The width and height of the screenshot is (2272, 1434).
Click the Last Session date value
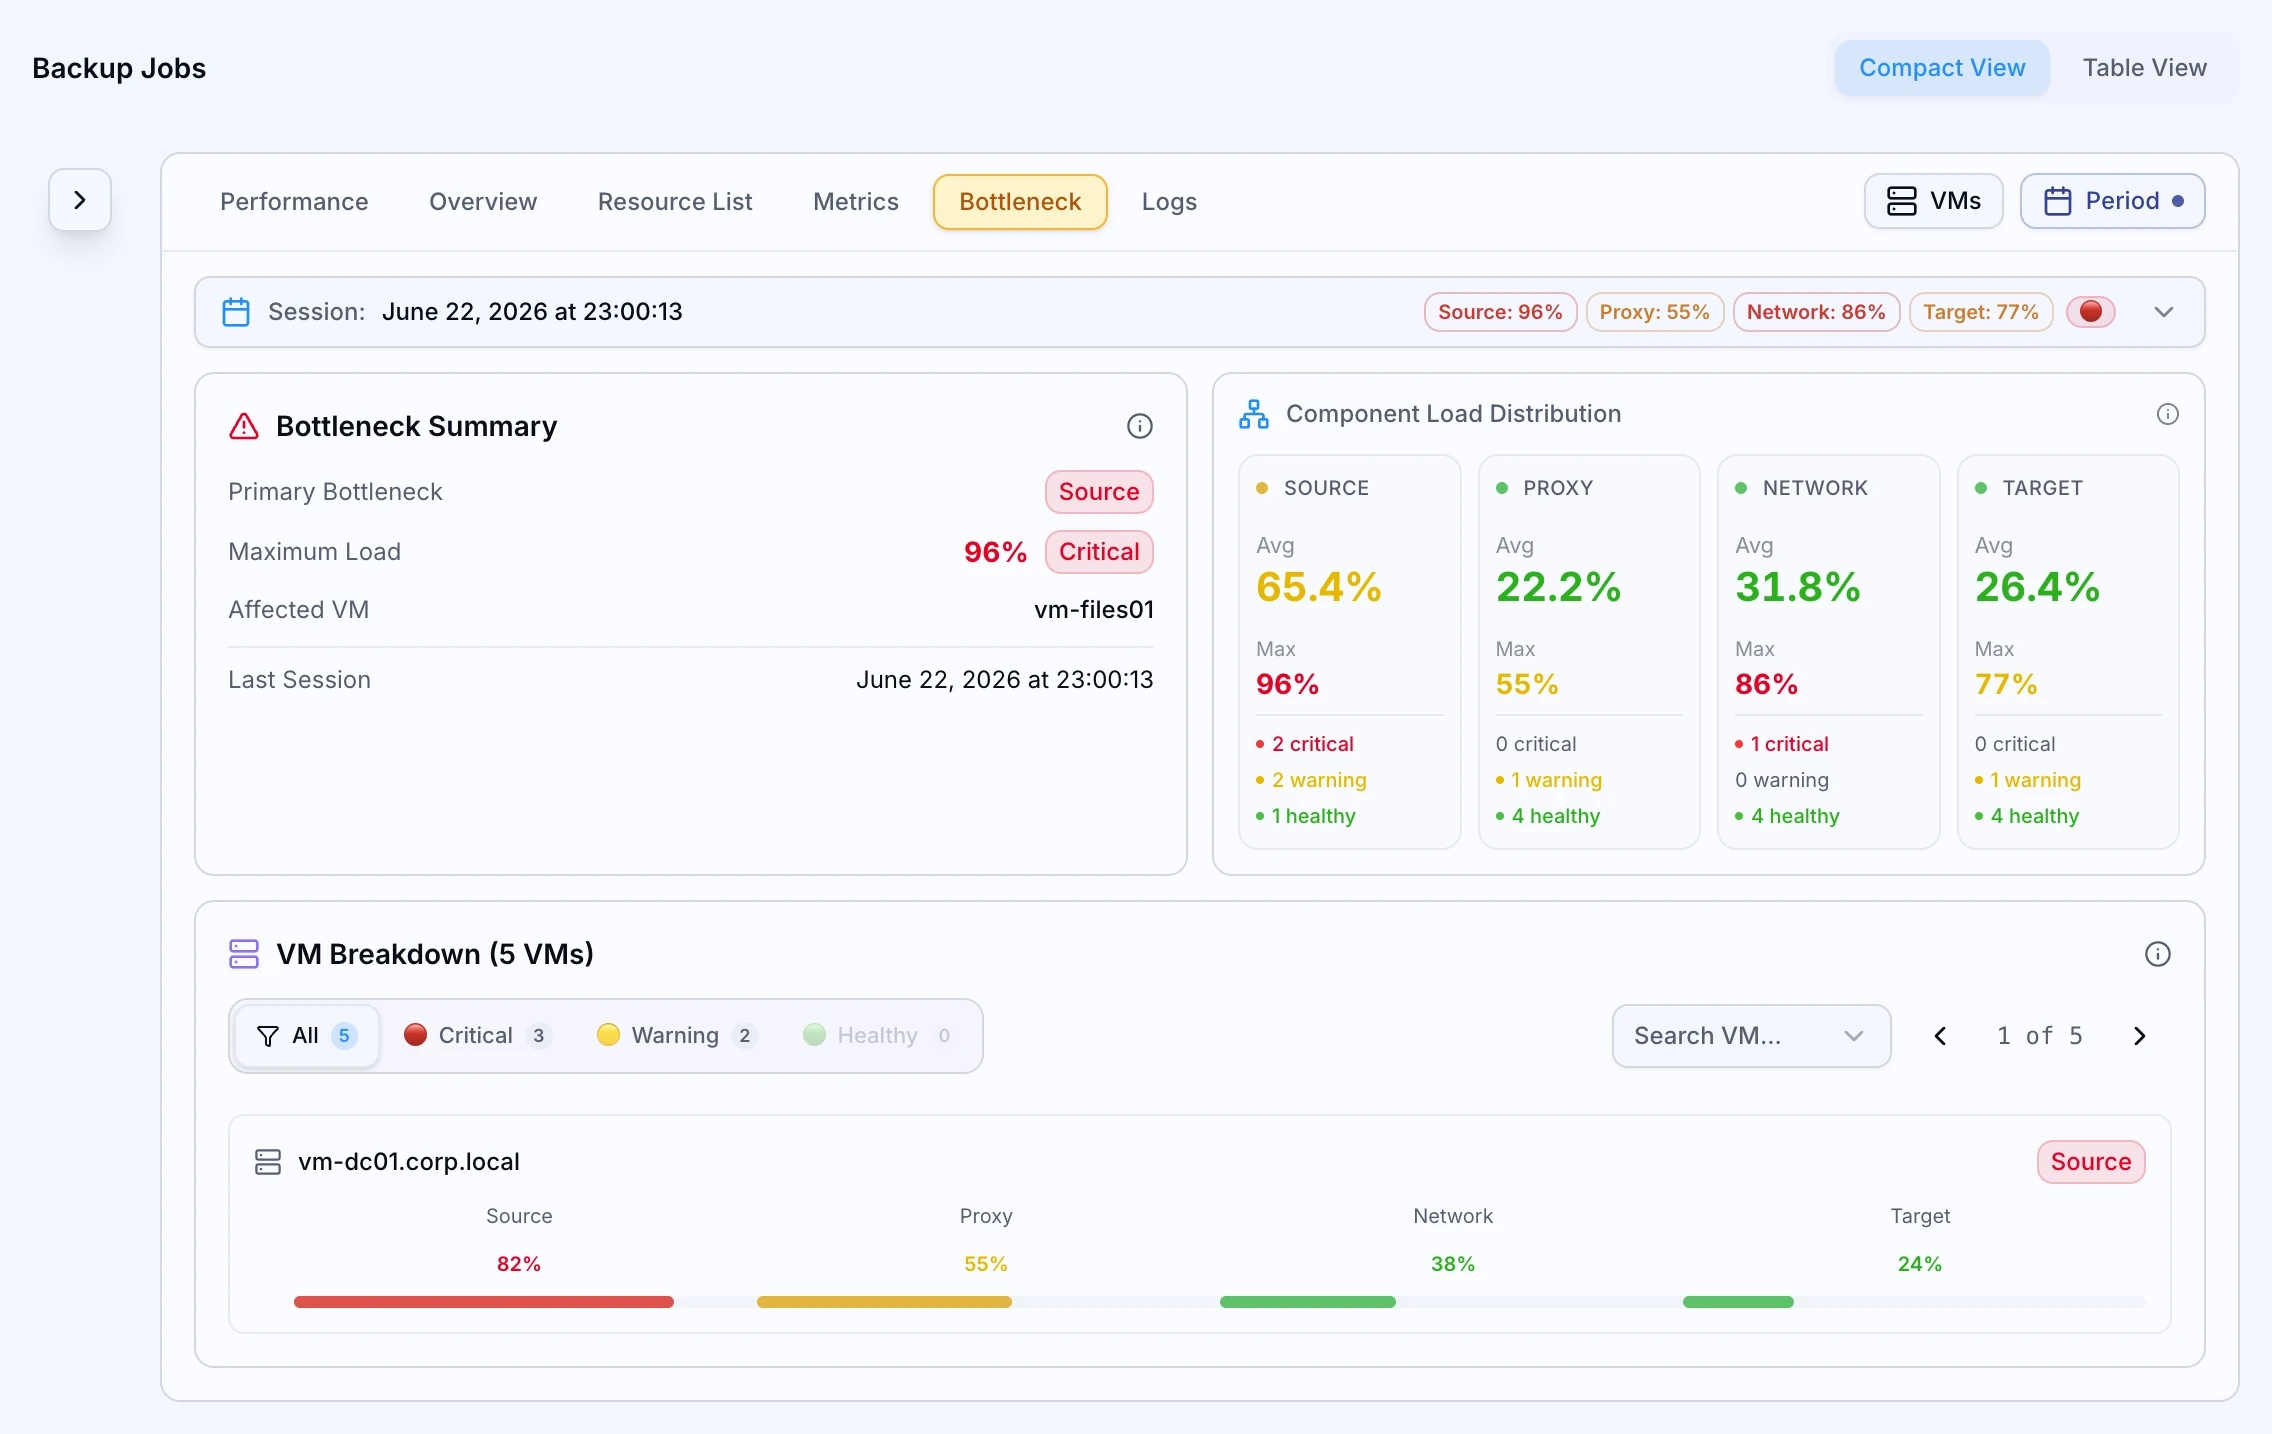point(1004,680)
